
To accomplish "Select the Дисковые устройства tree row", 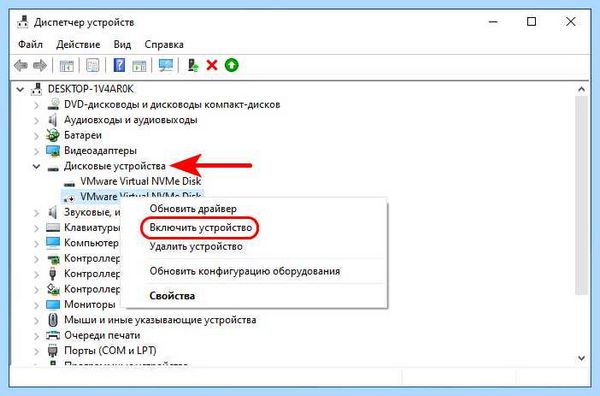I will pos(115,166).
